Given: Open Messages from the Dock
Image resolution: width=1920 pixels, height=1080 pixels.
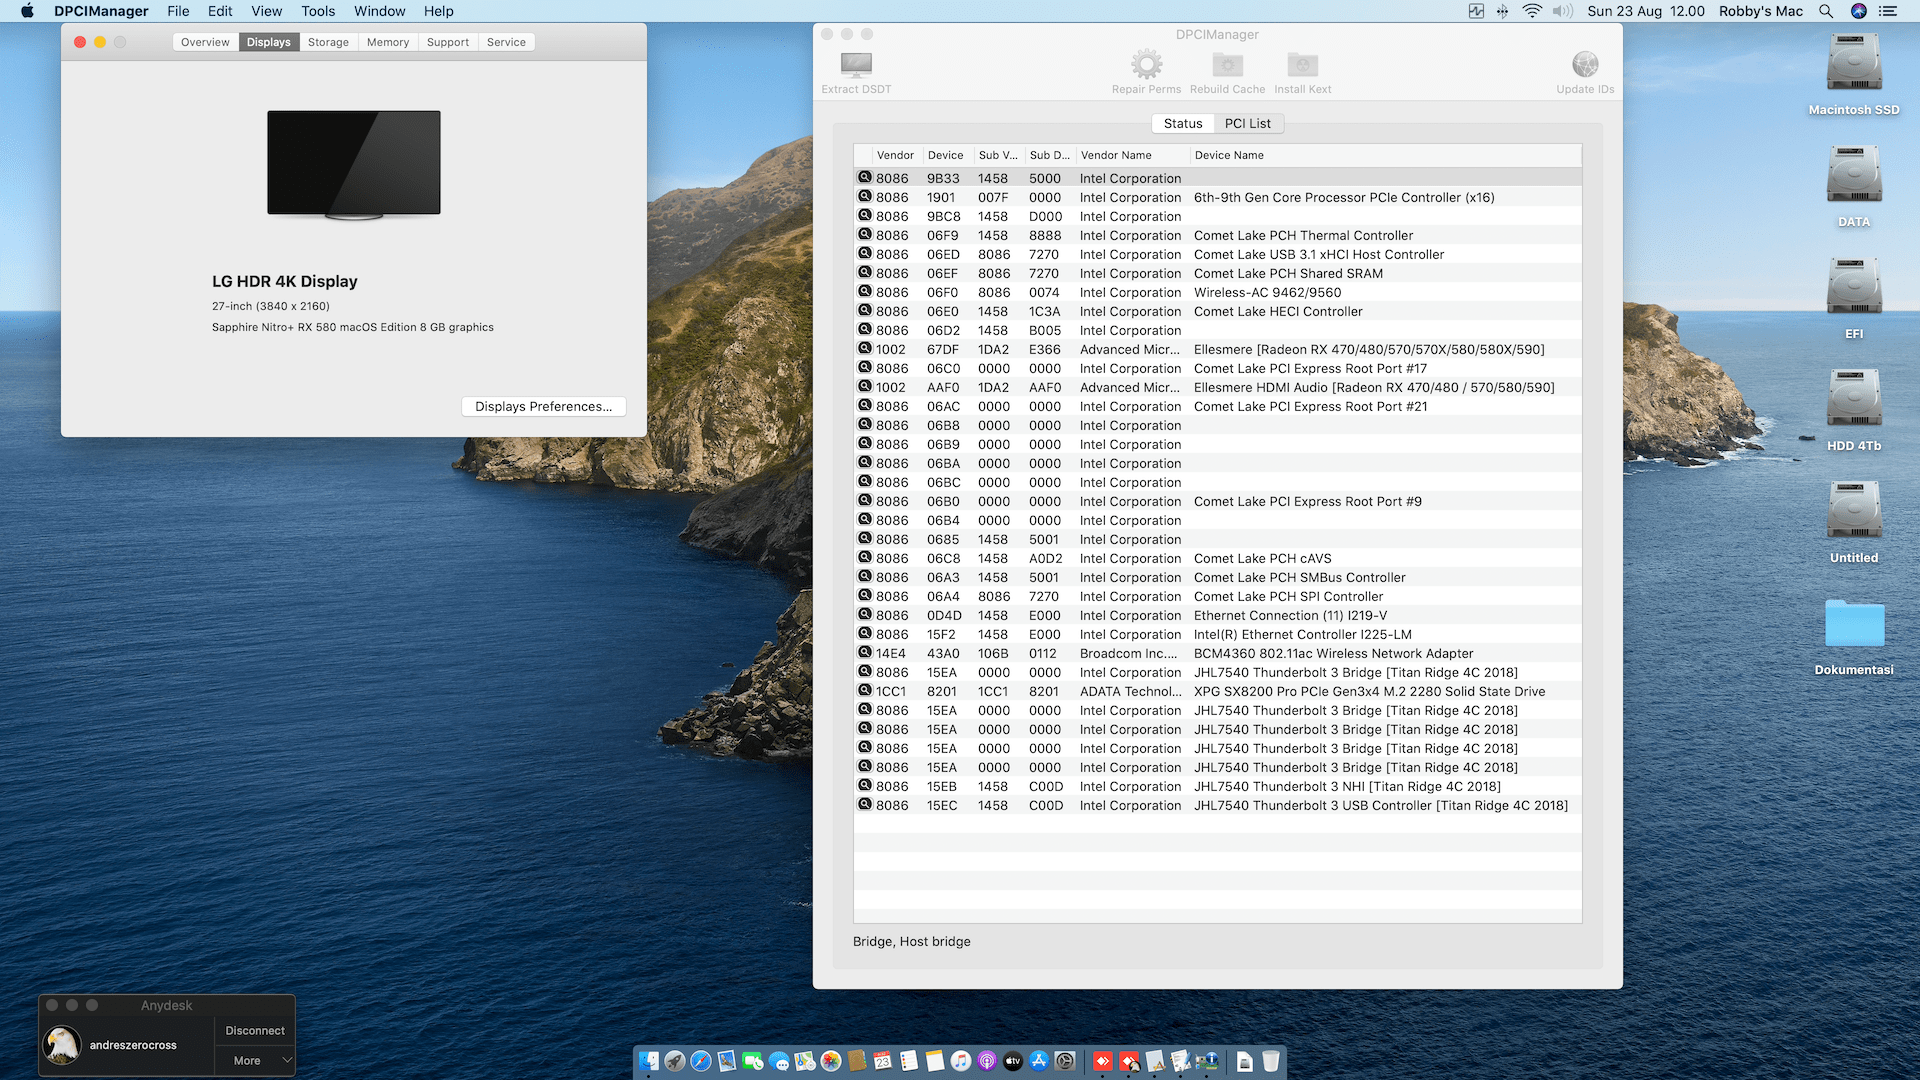Looking at the screenshot, I should click(x=779, y=1061).
